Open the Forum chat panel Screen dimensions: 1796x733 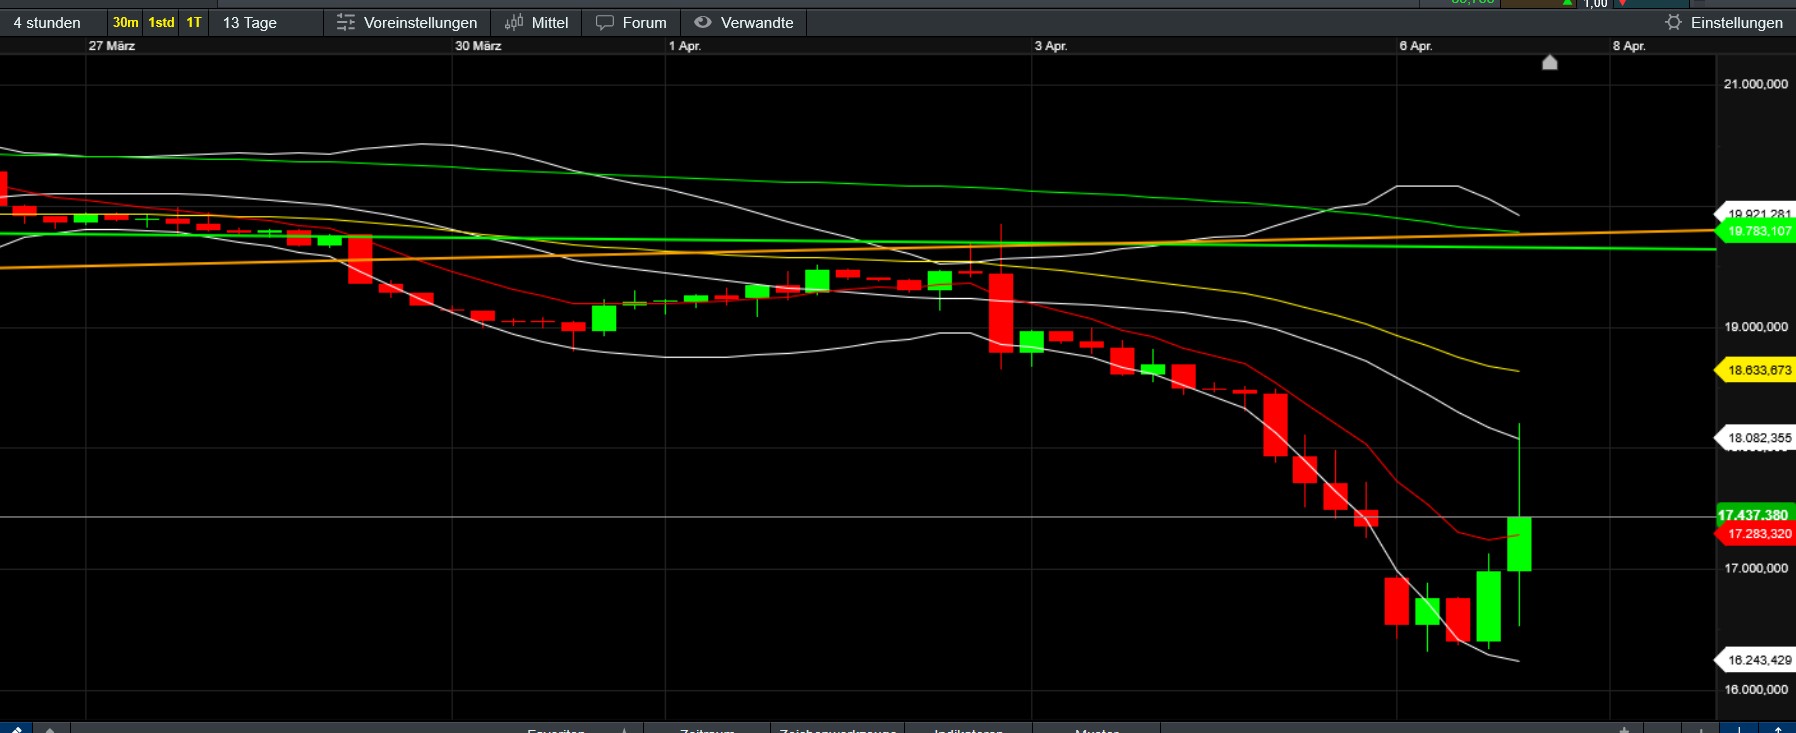(x=631, y=22)
